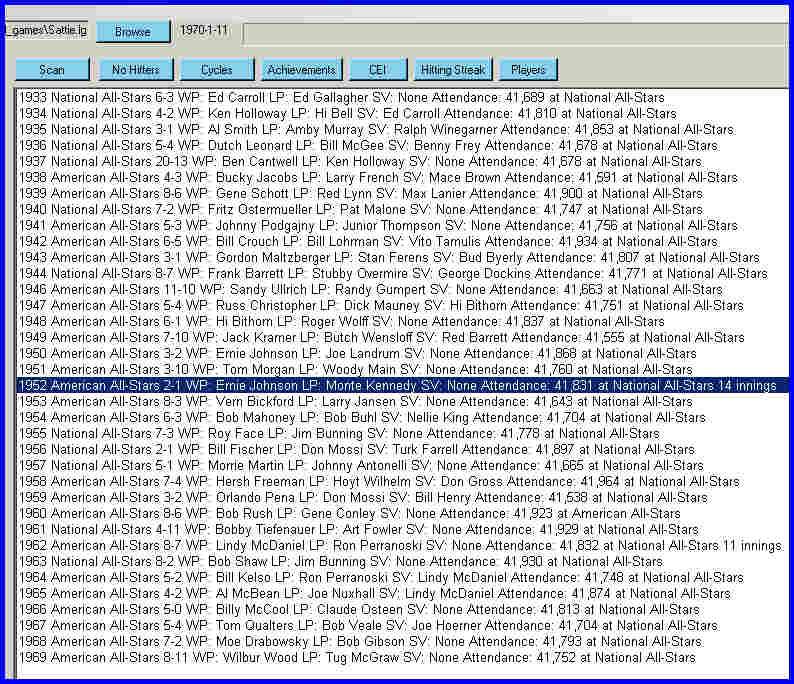Screen dimensions: 794x684
Task: Show the Cycles list
Action: click(x=216, y=70)
